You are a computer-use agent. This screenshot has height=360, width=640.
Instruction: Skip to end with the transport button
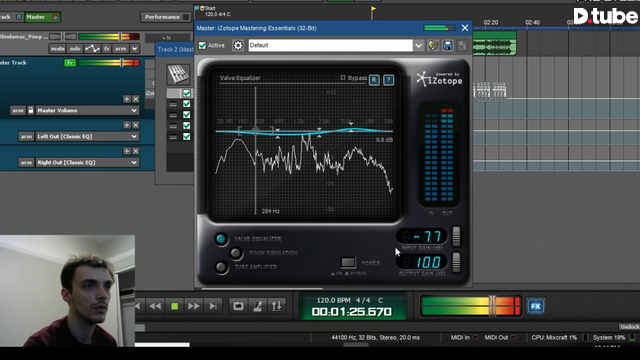coord(213,306)
